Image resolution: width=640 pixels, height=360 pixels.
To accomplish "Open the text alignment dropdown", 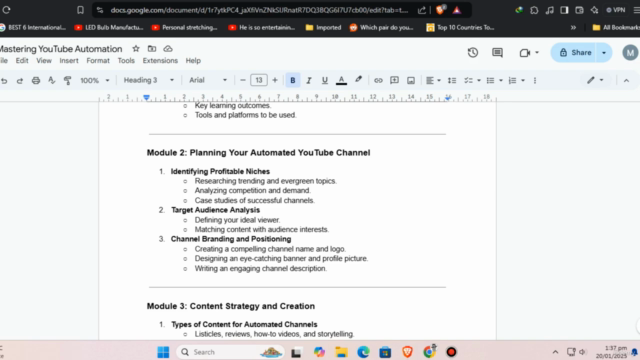I will [x=433, y=80].
